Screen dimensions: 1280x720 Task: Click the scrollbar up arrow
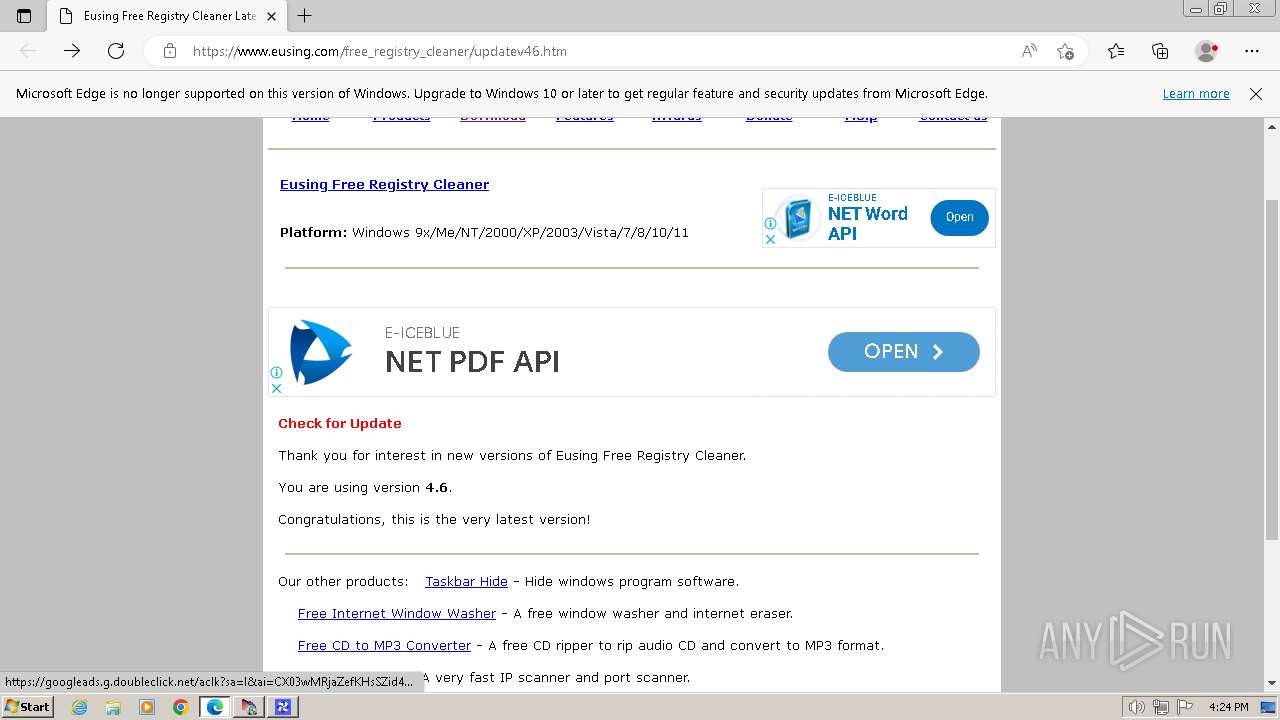pos(1272,127)
